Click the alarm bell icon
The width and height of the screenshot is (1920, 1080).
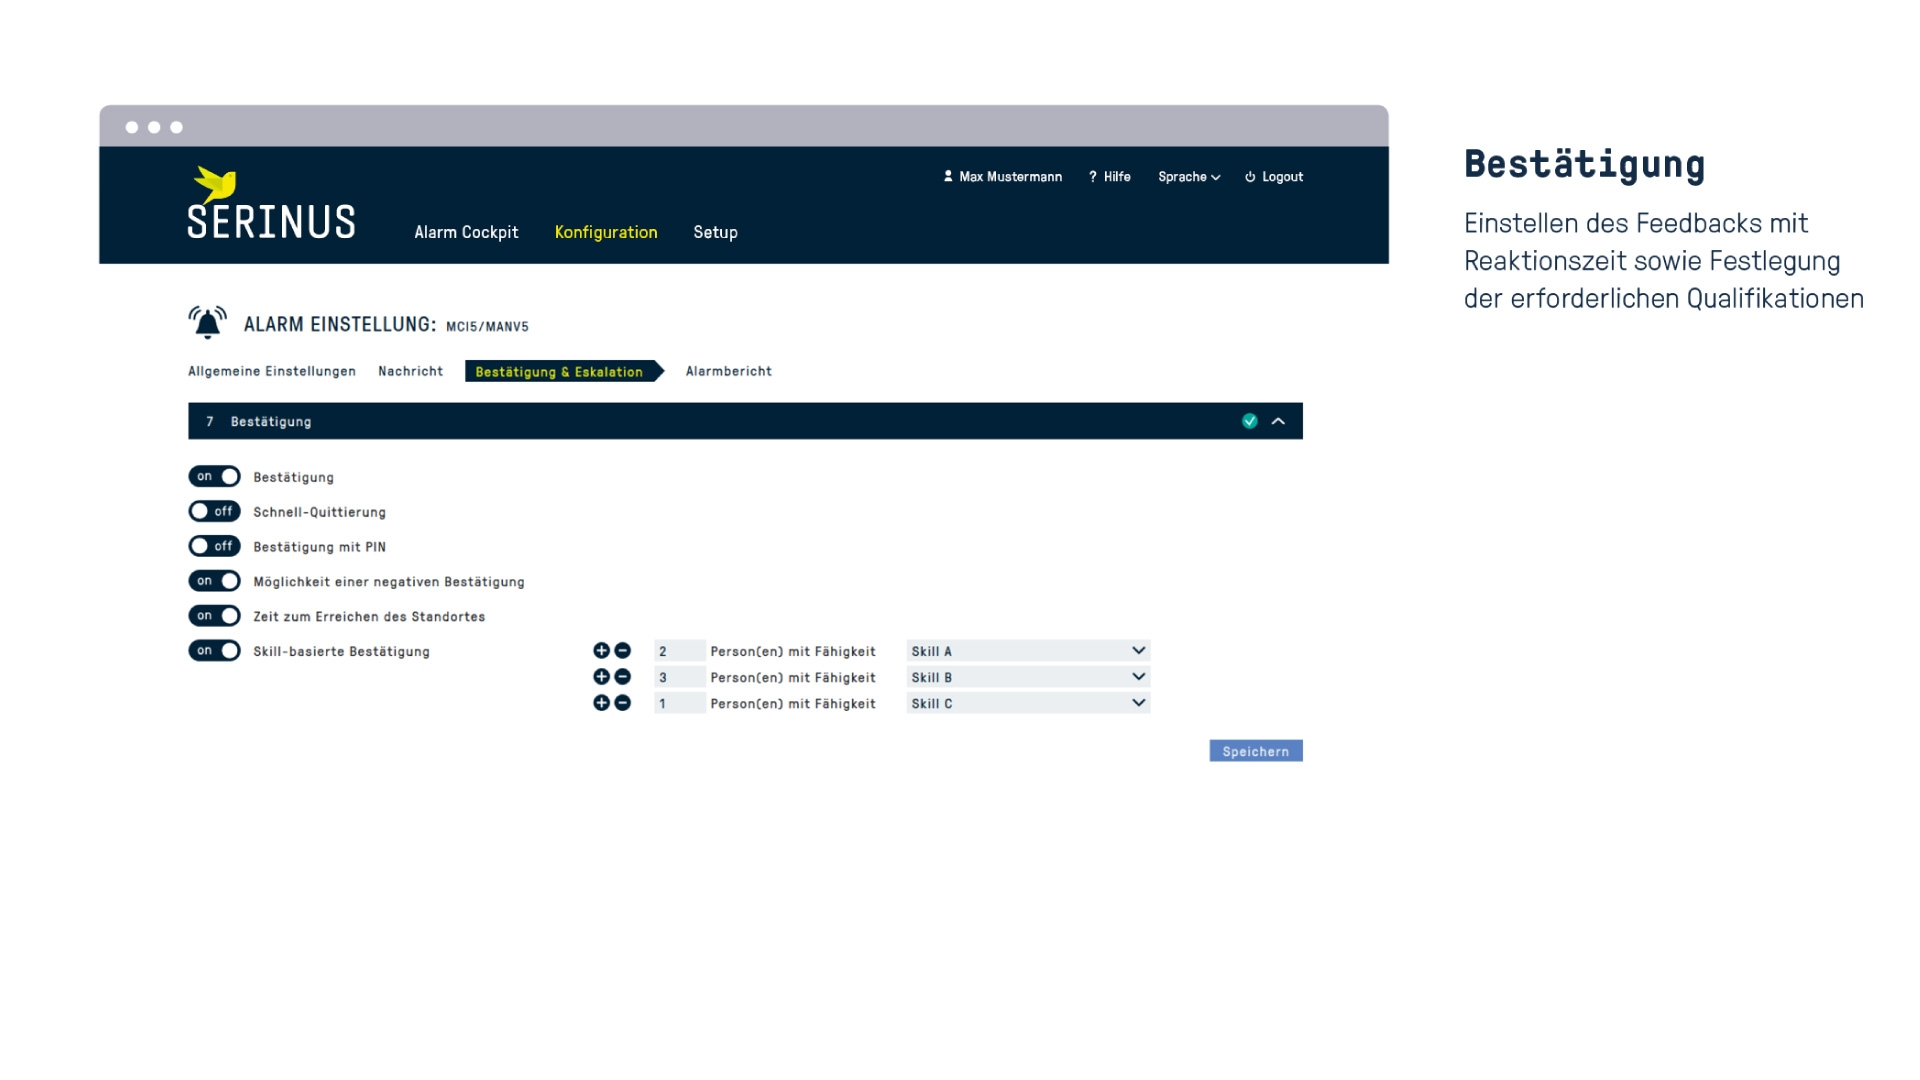click(207, 322)
